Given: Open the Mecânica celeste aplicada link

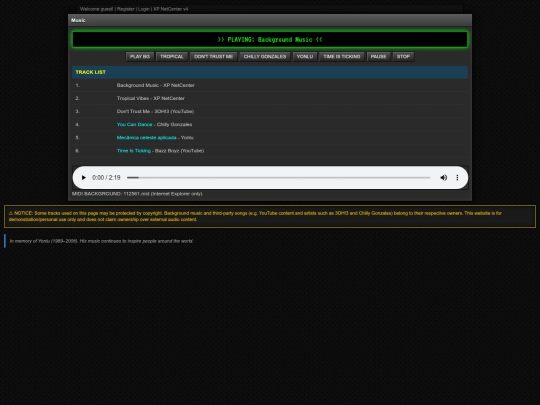Looking at the screenshot, I should tap(146, 137).
